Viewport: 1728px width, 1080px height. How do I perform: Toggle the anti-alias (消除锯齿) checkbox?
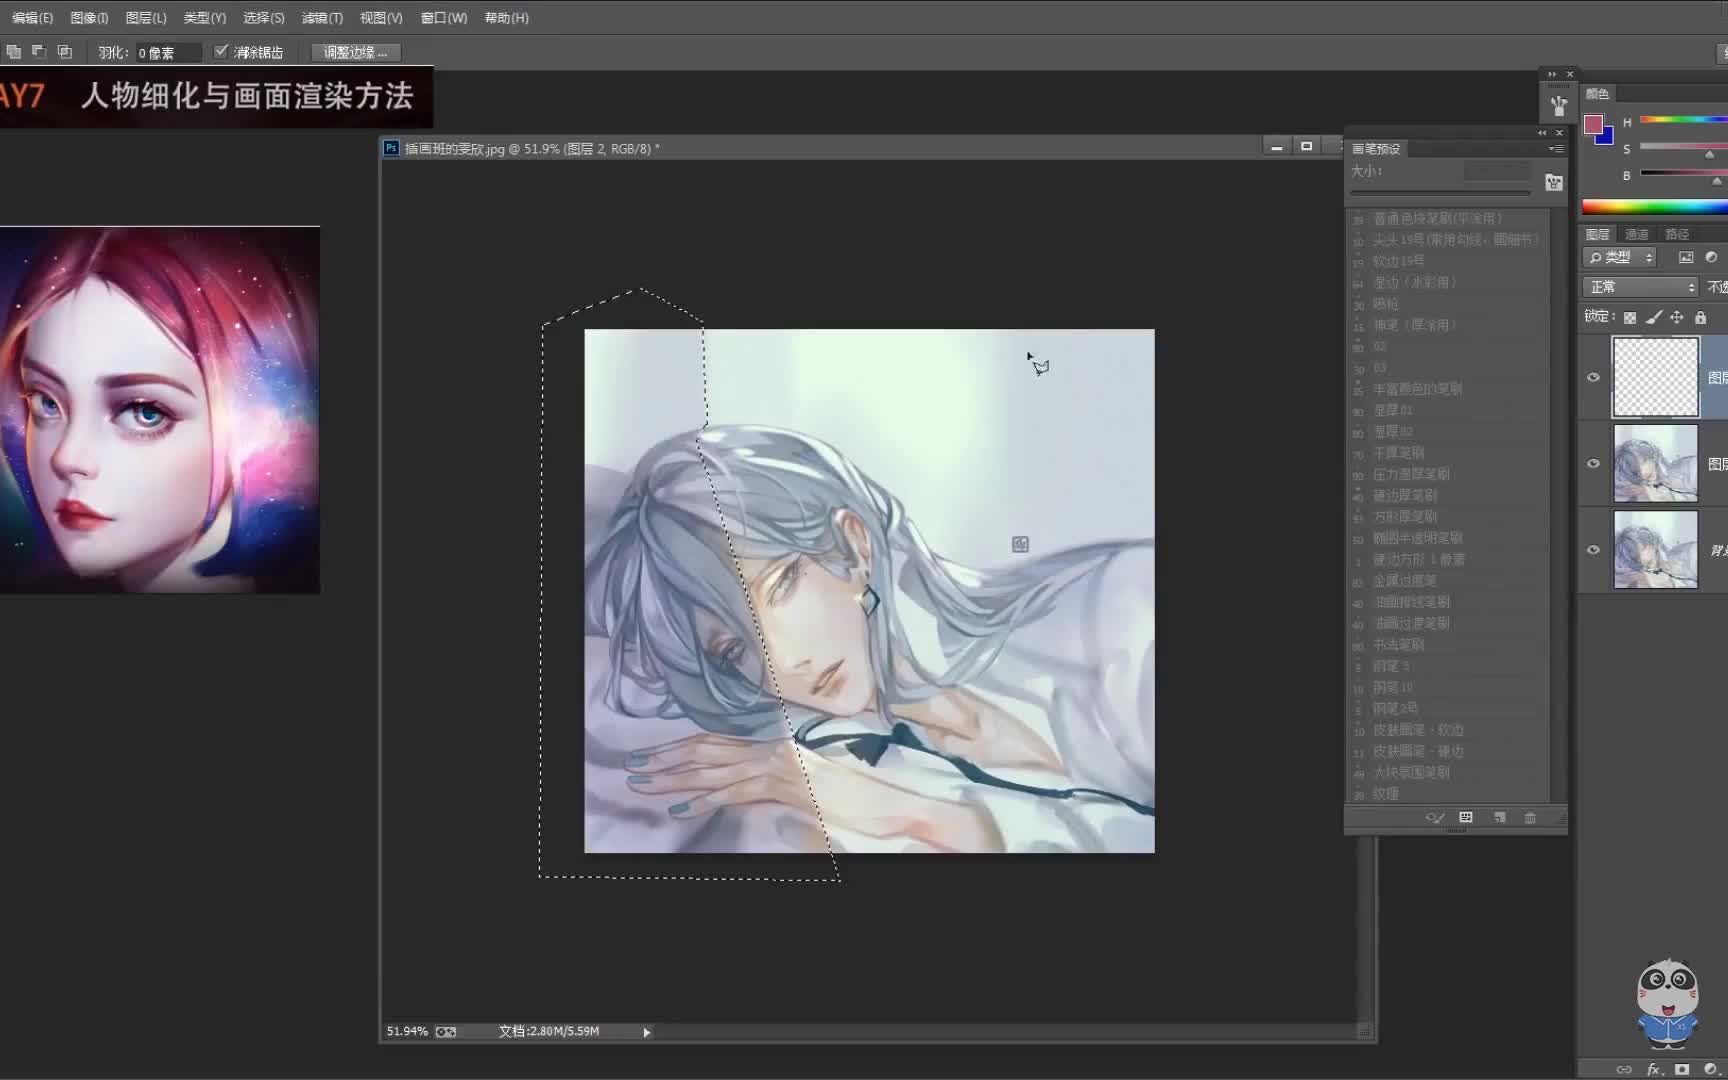[x=221, y=51]
